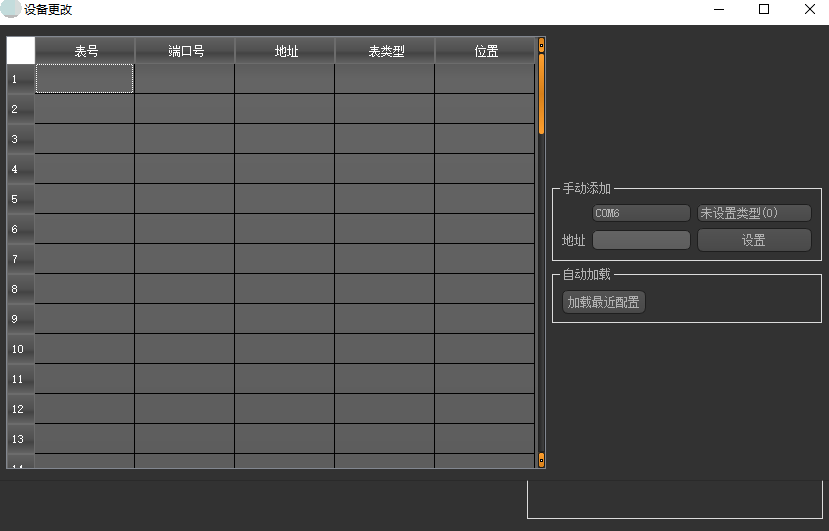This screenshot has width=829, height=531.
Task: Click the app icon in title bar
Action: [x=11, y=9]
